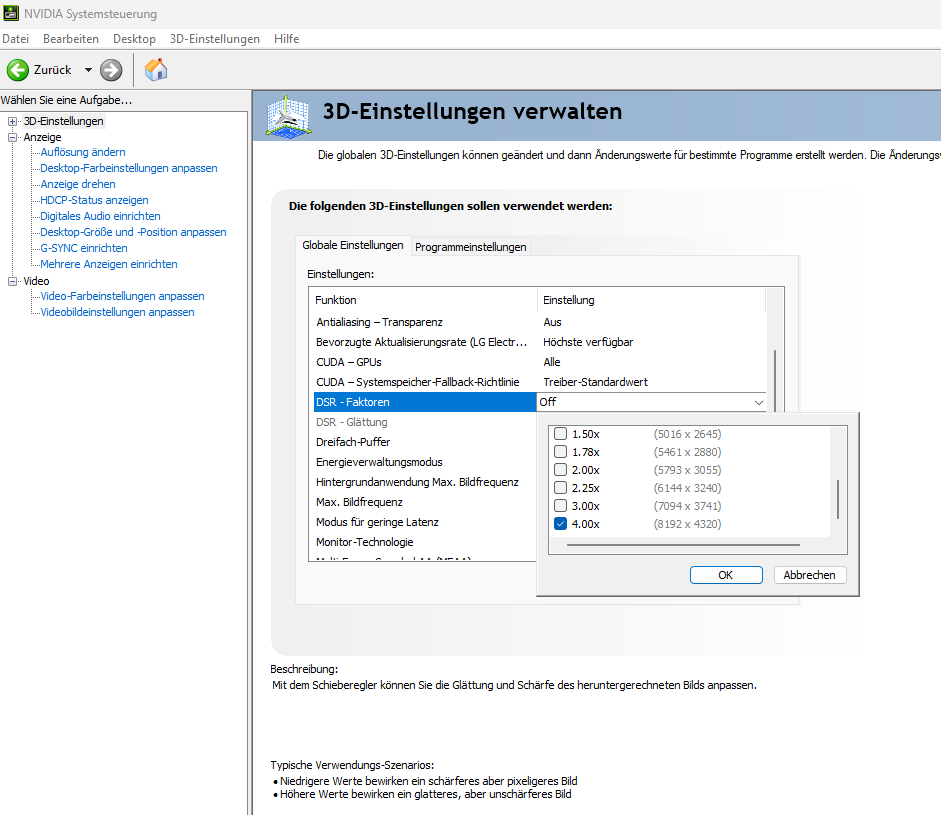The width and height of the screenshot is (941, 815).
Task: Select 3D-Einstellungen tree item label
Action: [x=64, y=121]
